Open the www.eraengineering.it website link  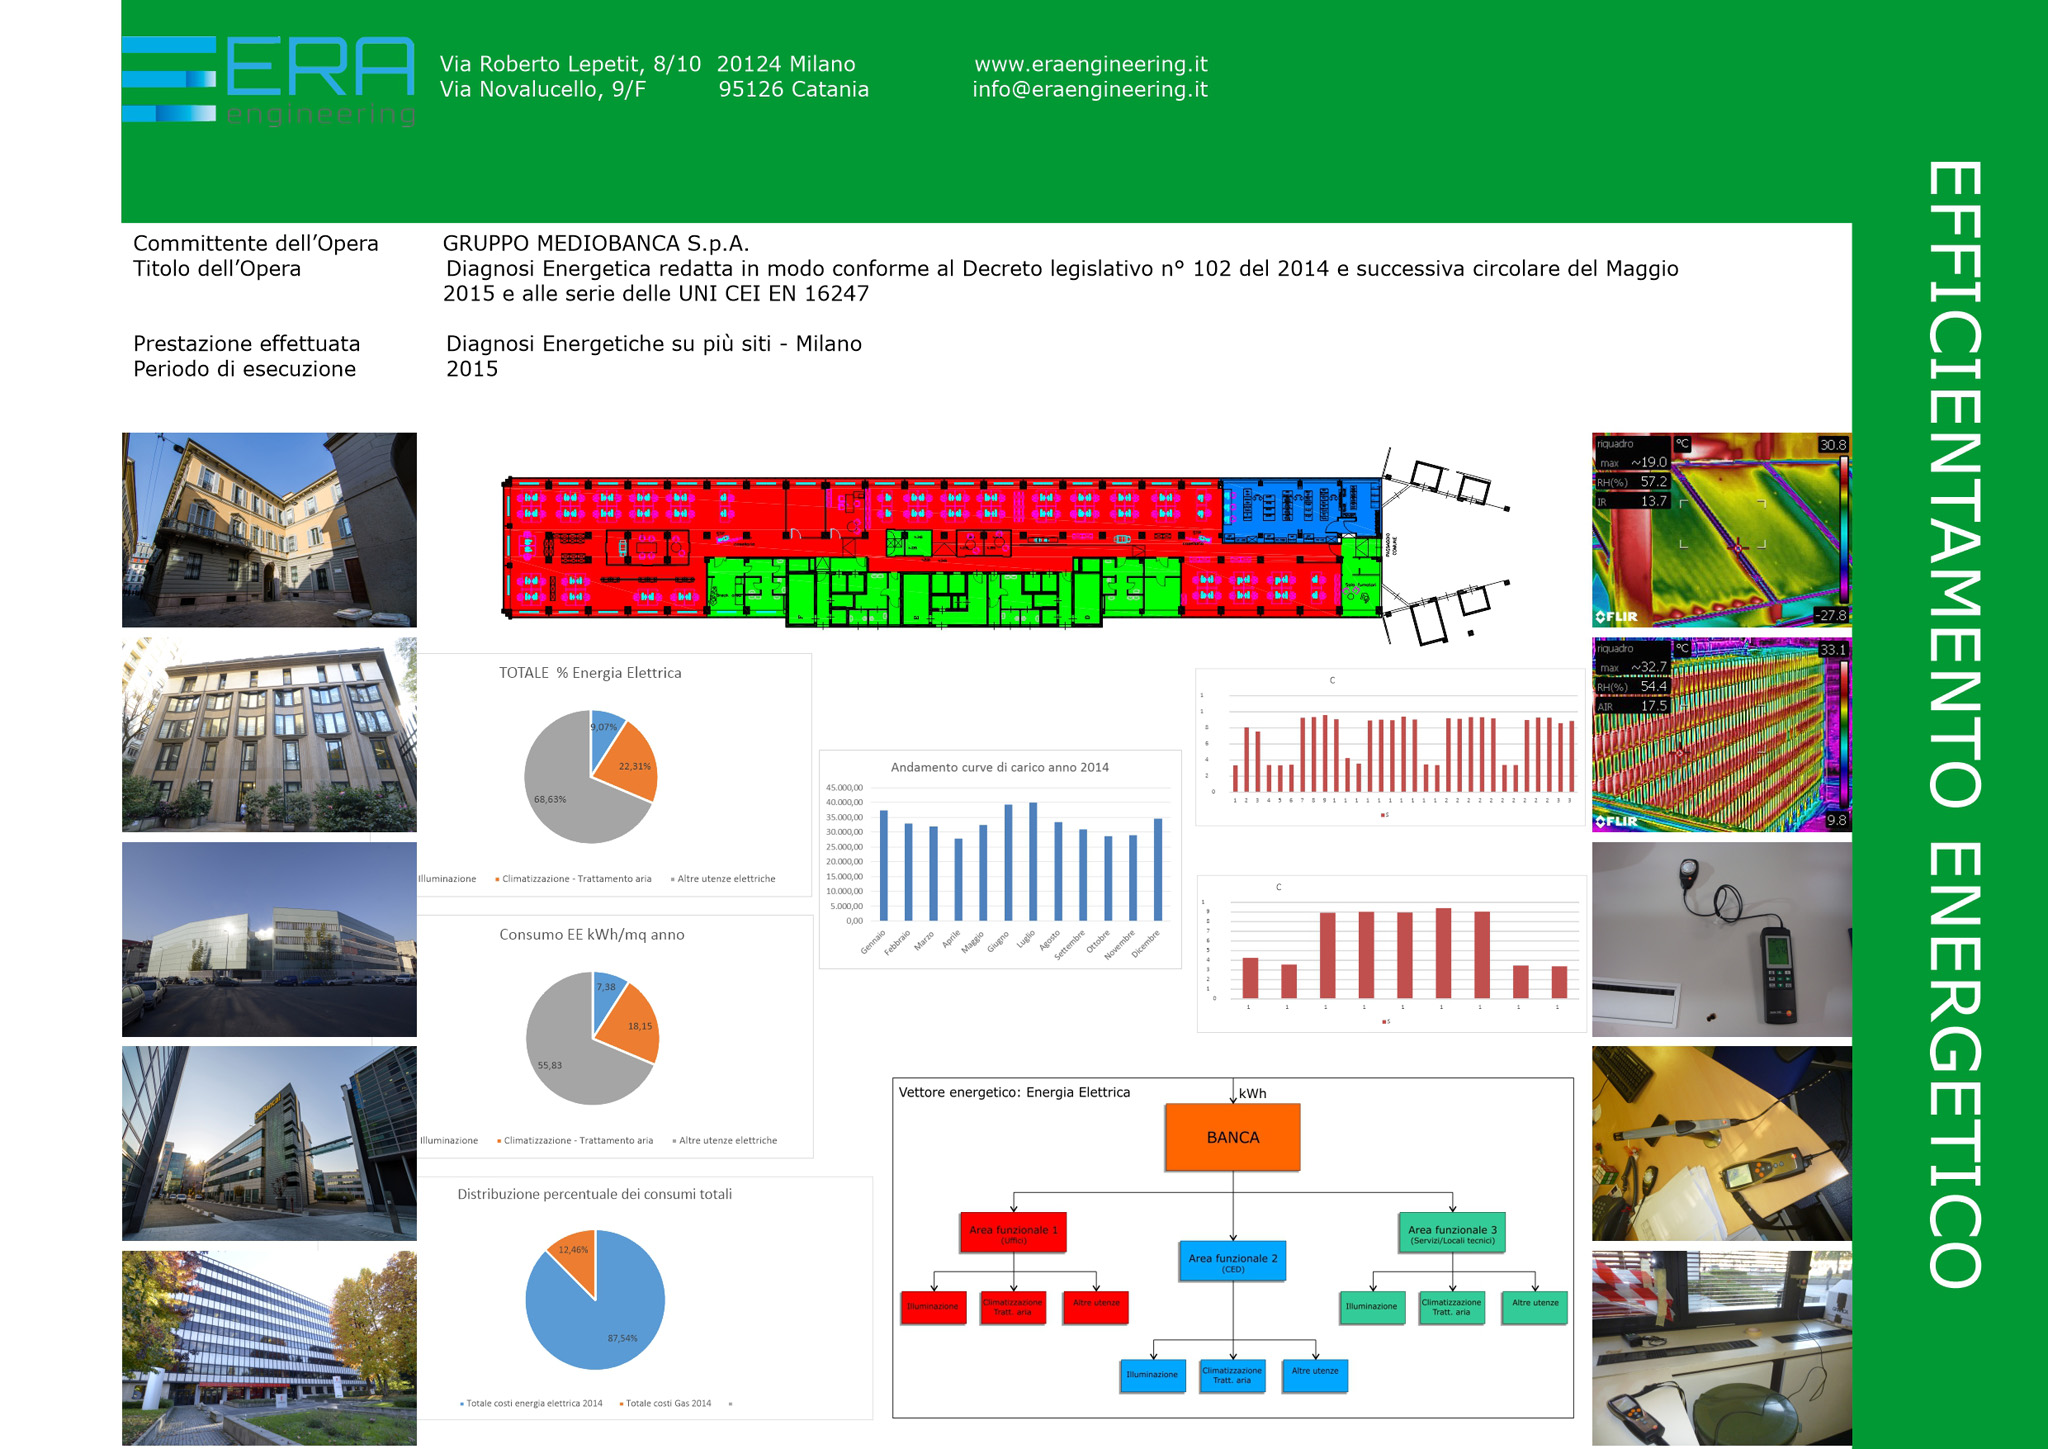coord(1090,64)
